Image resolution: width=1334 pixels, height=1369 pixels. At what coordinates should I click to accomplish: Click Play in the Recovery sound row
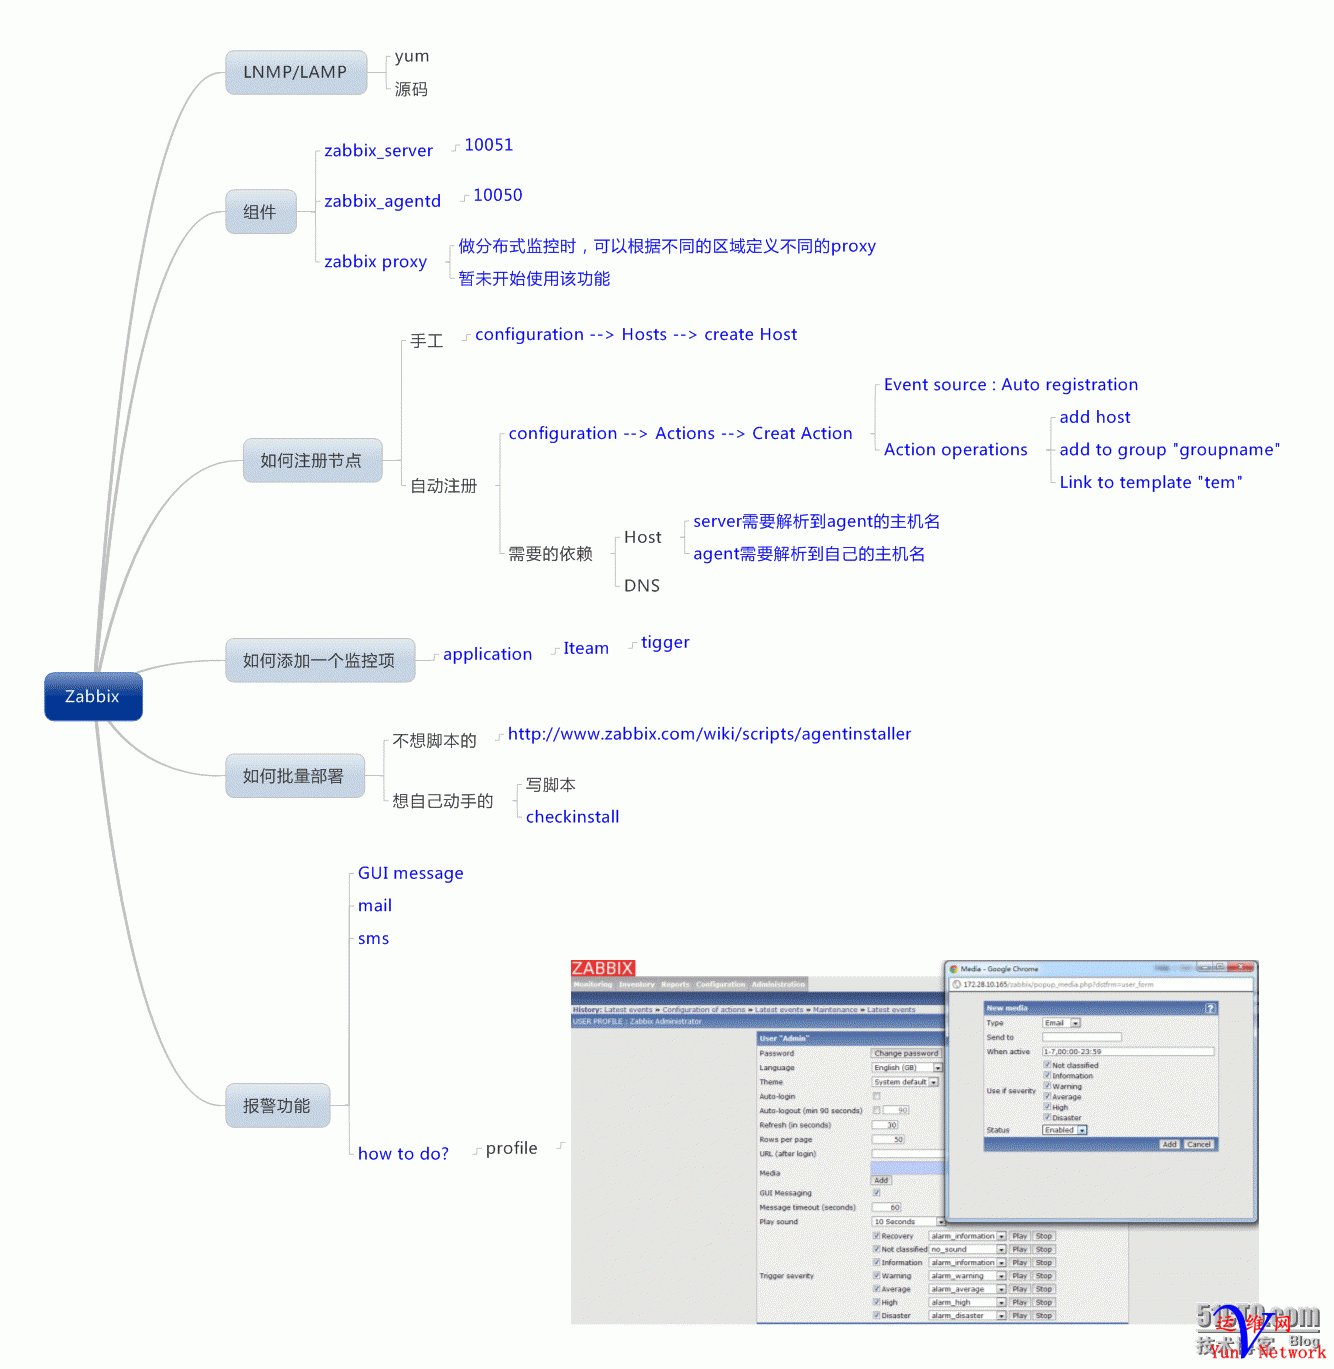click(x=1020, y=1236)
